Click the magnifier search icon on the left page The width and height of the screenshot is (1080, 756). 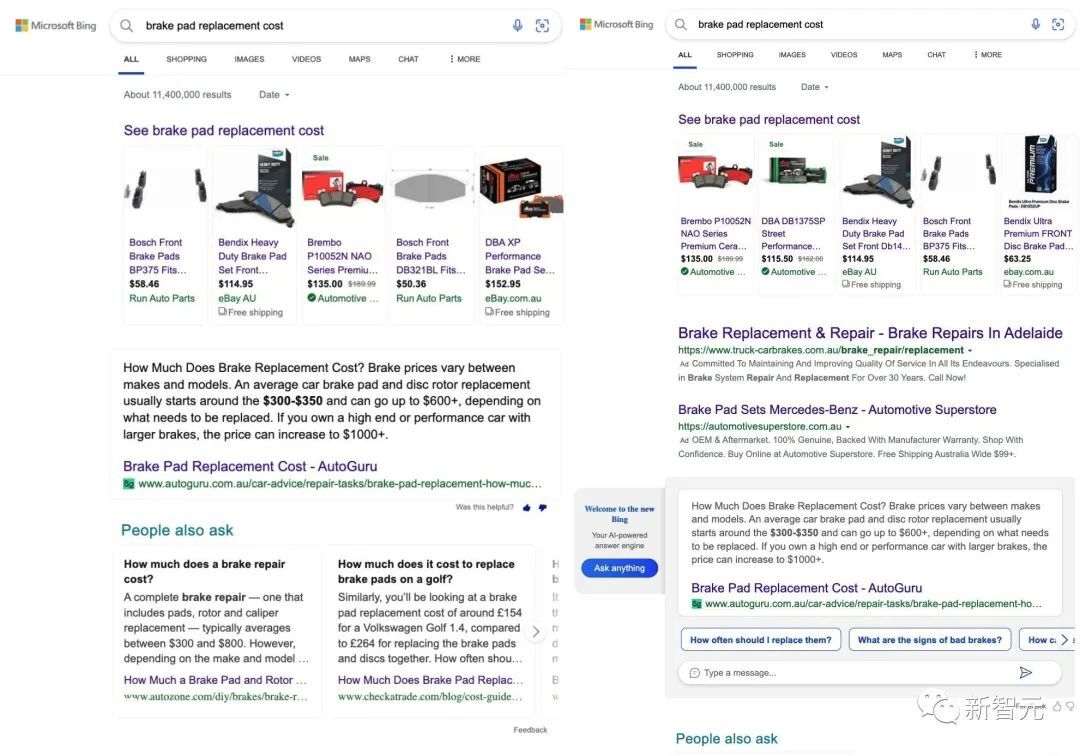pyautogui.click(x=126, y=25)
